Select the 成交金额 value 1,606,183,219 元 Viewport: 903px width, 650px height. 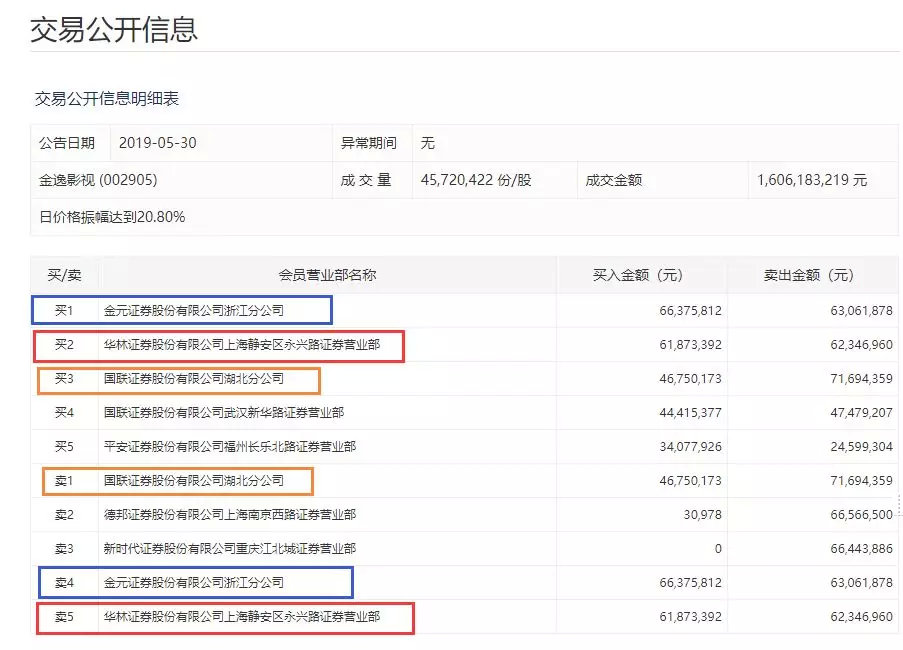click(x=812, y=180)
